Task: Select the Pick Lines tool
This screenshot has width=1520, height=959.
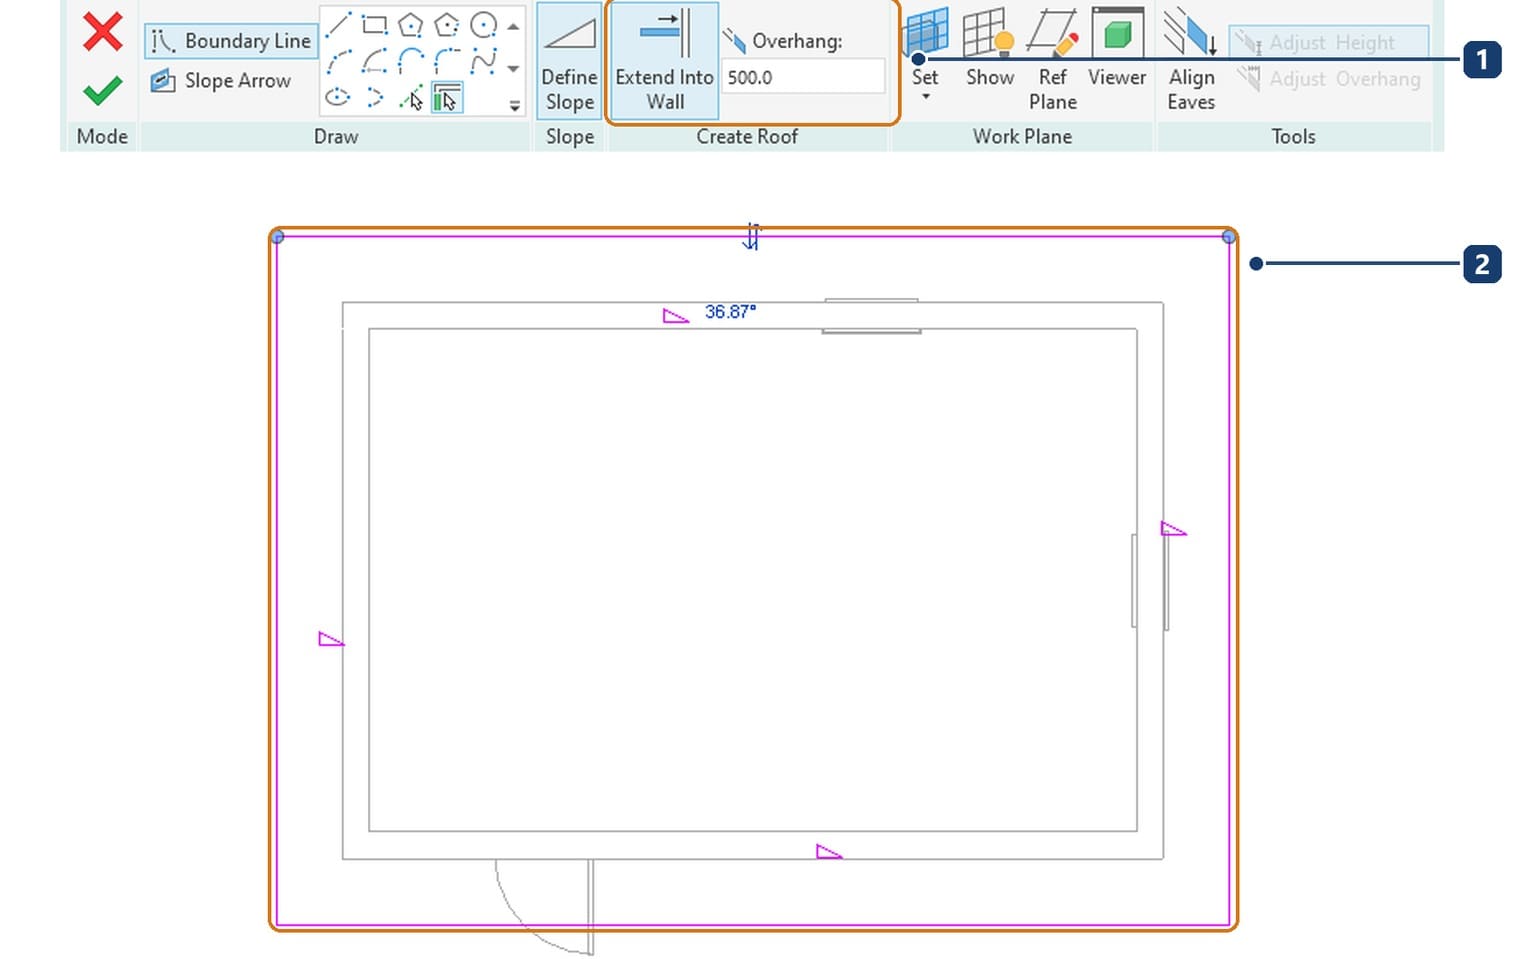Action: tap(410, 98)
